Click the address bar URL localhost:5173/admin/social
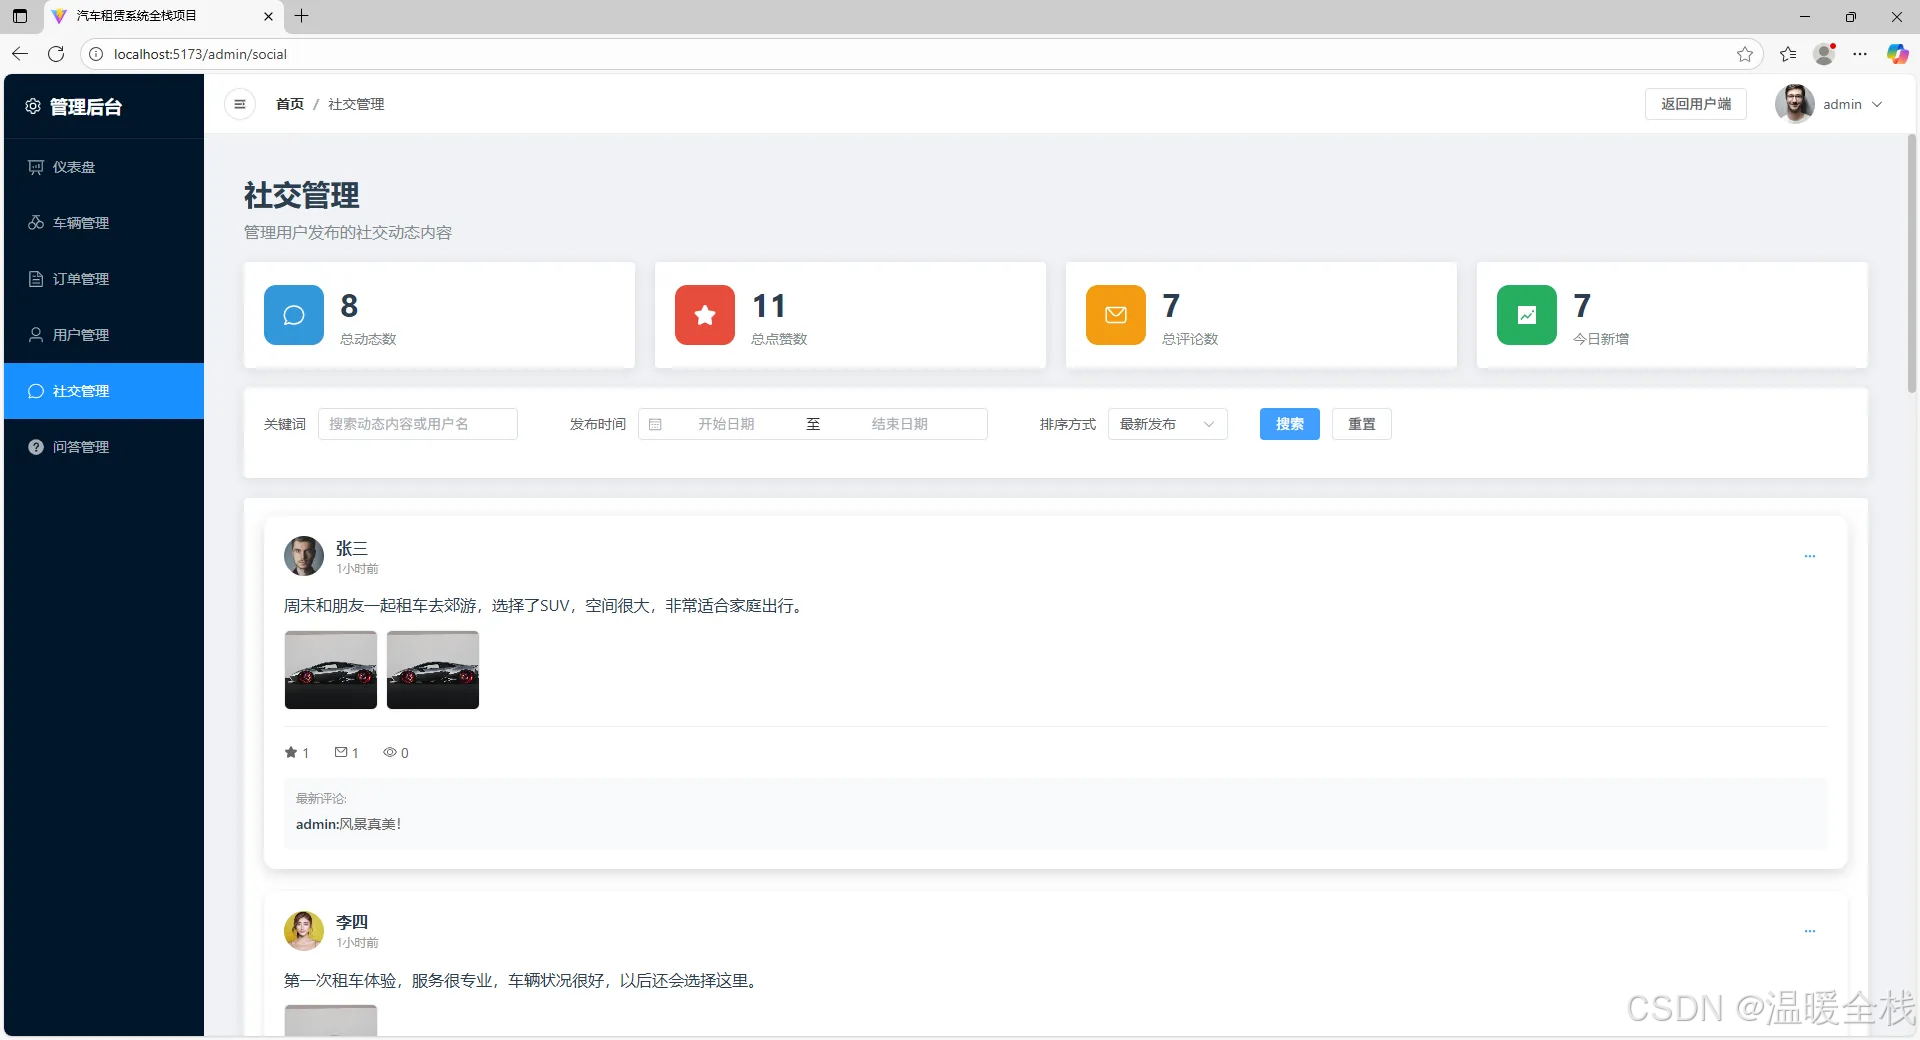This screenshot has width=1920, height=1040. 200,54
